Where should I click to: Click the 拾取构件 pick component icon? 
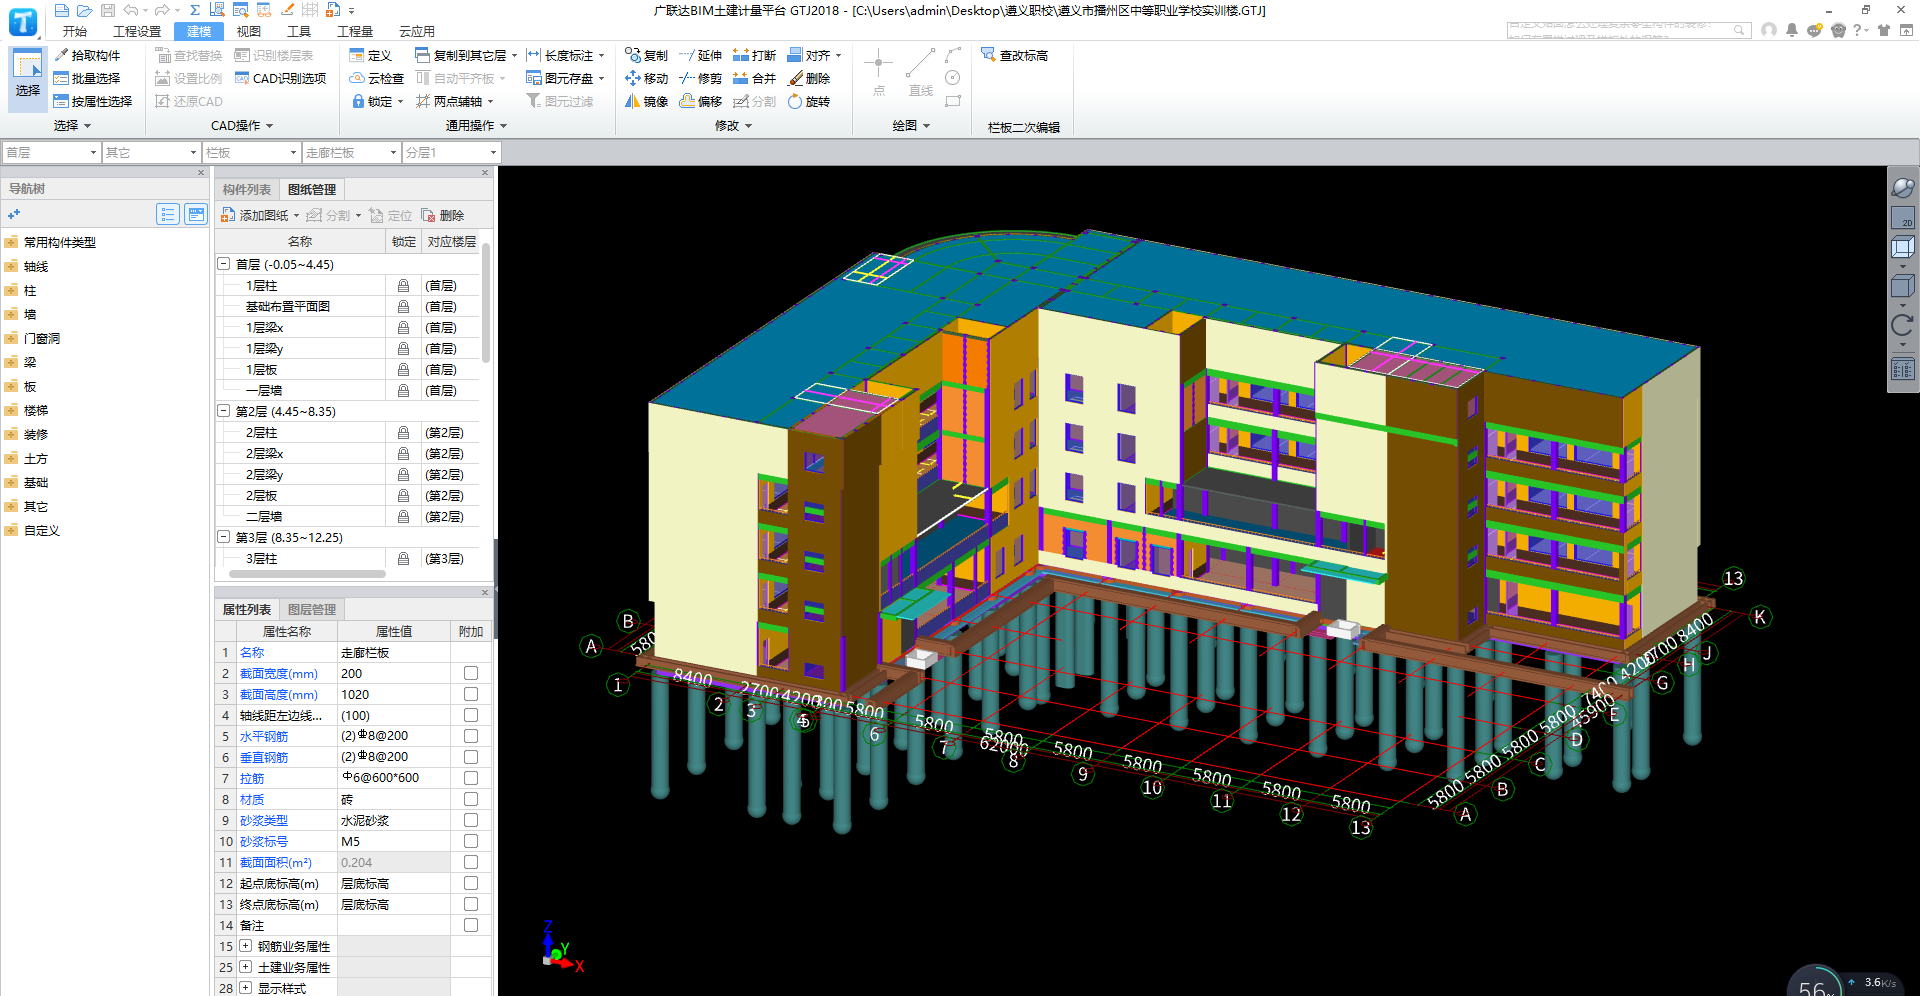62,55
